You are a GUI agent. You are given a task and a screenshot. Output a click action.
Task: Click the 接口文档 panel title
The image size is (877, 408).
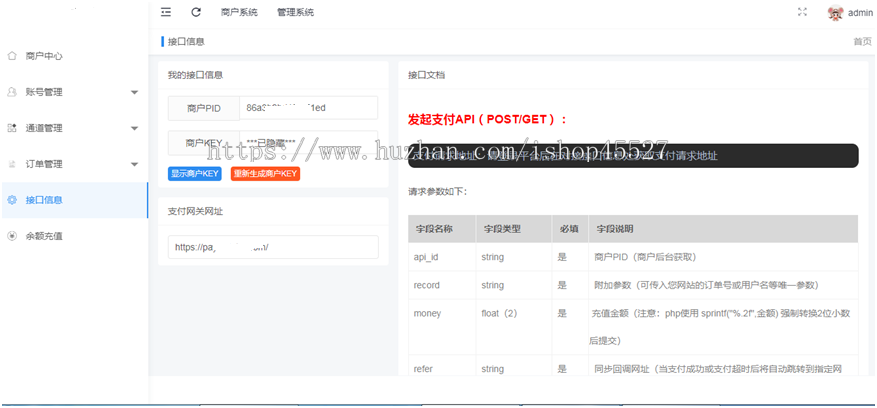(x=427, y=75)
